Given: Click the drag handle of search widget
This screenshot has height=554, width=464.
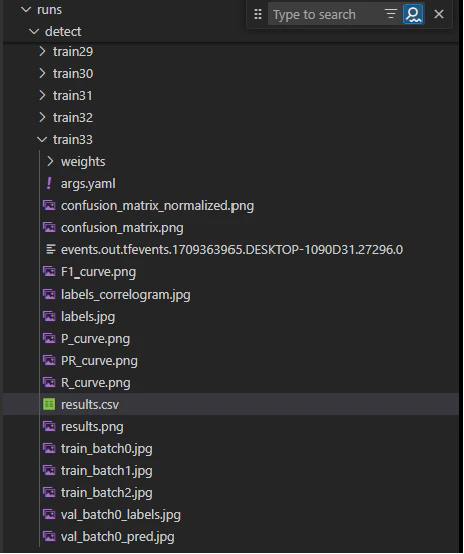Looking at the screenshot, I should click(x=258, y=14).
